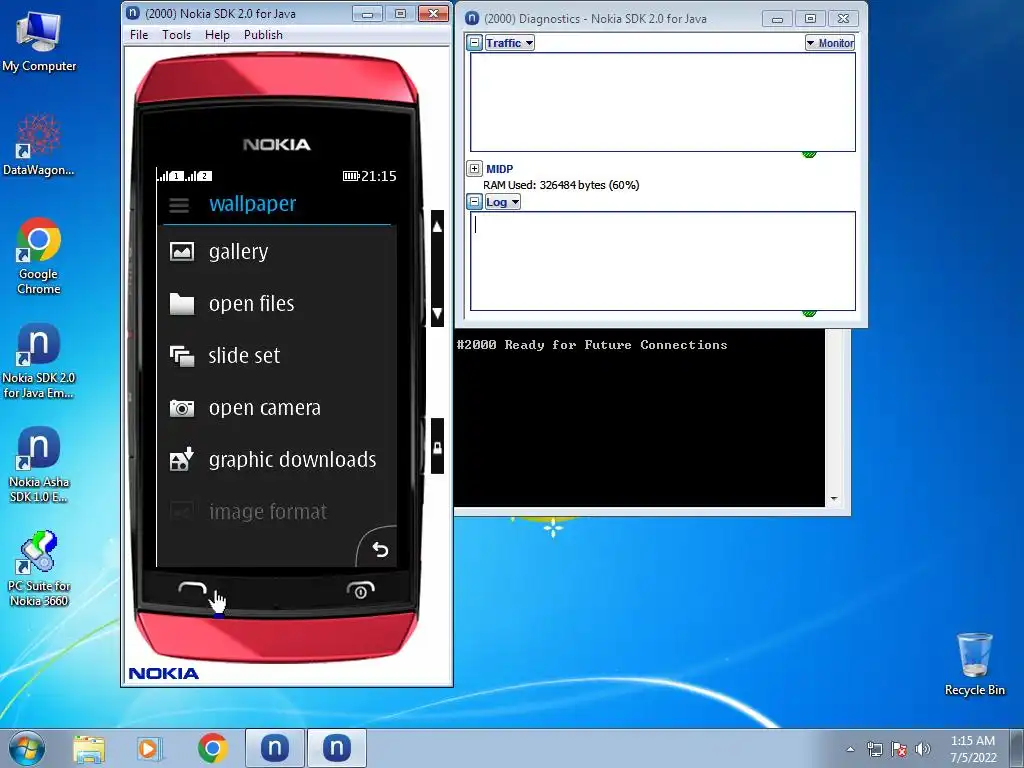Select Google Chrome desktop shortcut
Image resolution: width=1024 pixels, height=768 pixels.
point(39,256)
